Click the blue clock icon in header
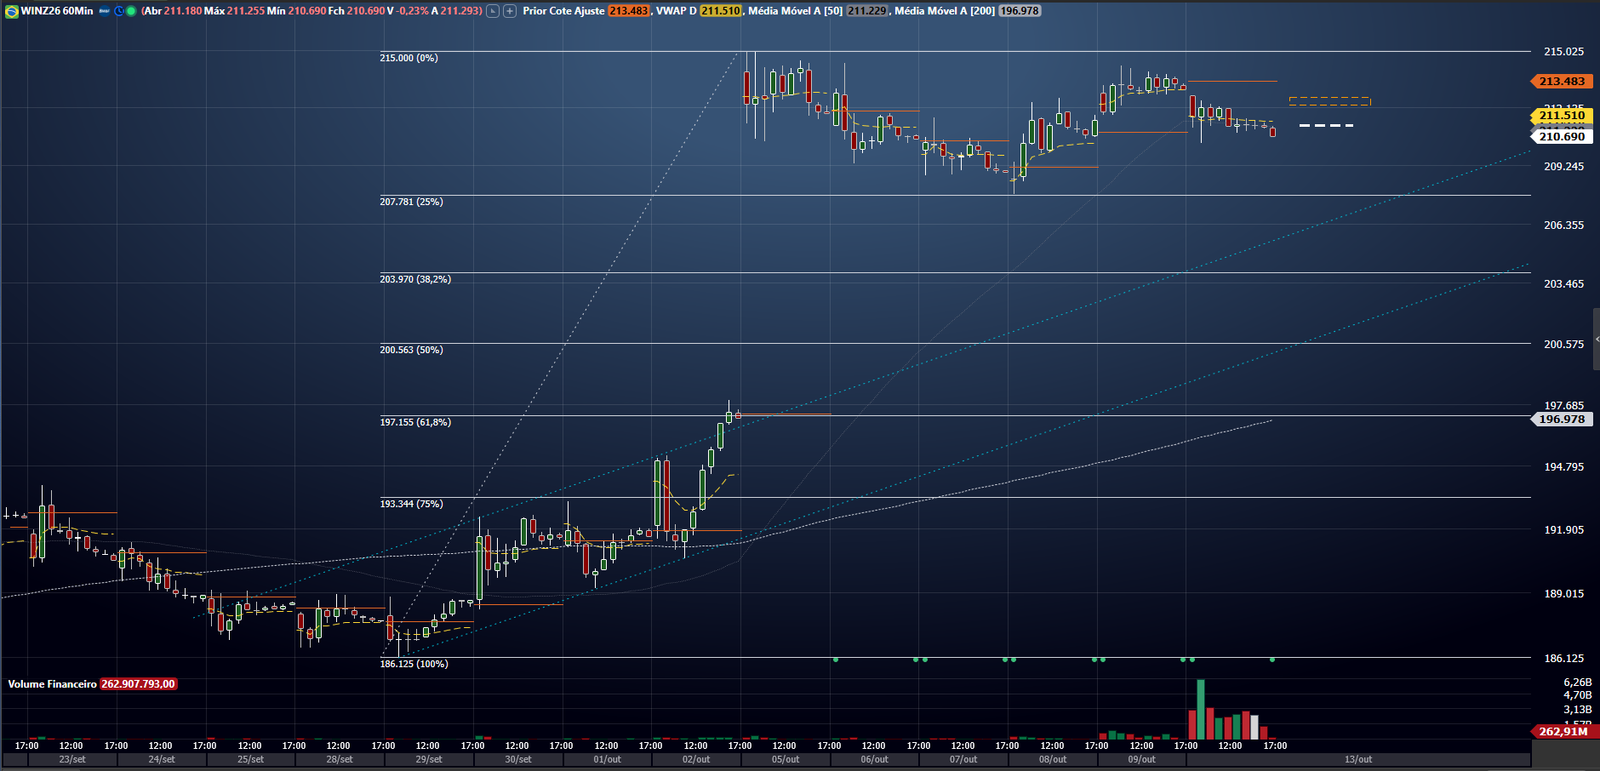This screenshot has width=1600, height=771. [119, 11]
